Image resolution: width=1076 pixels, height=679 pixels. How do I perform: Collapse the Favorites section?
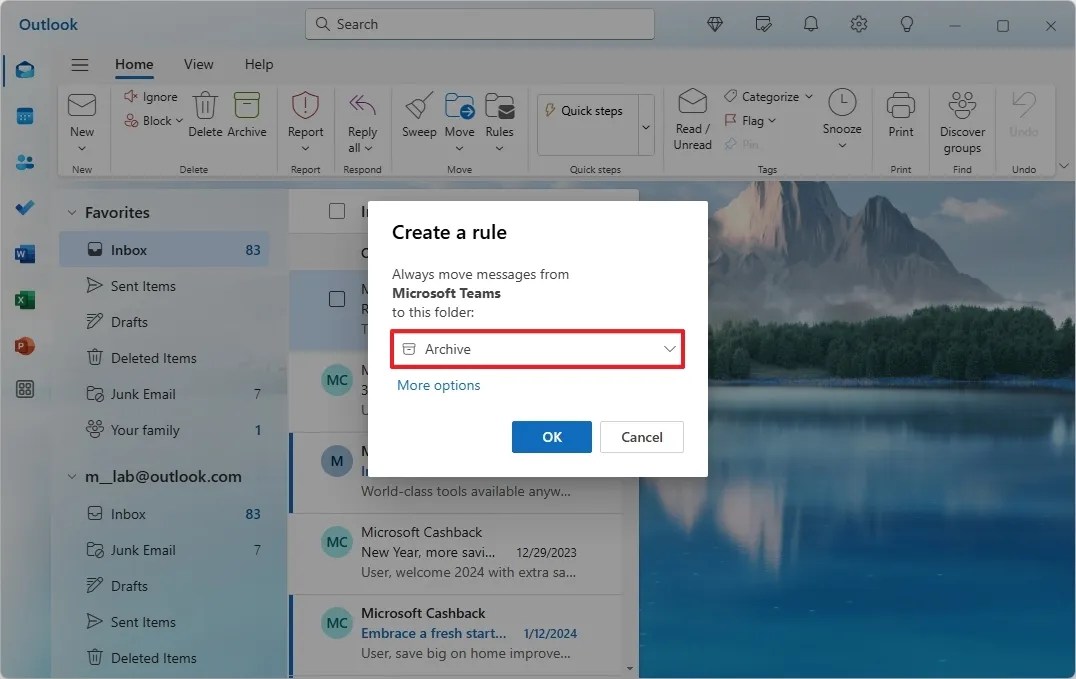point(70,212)
